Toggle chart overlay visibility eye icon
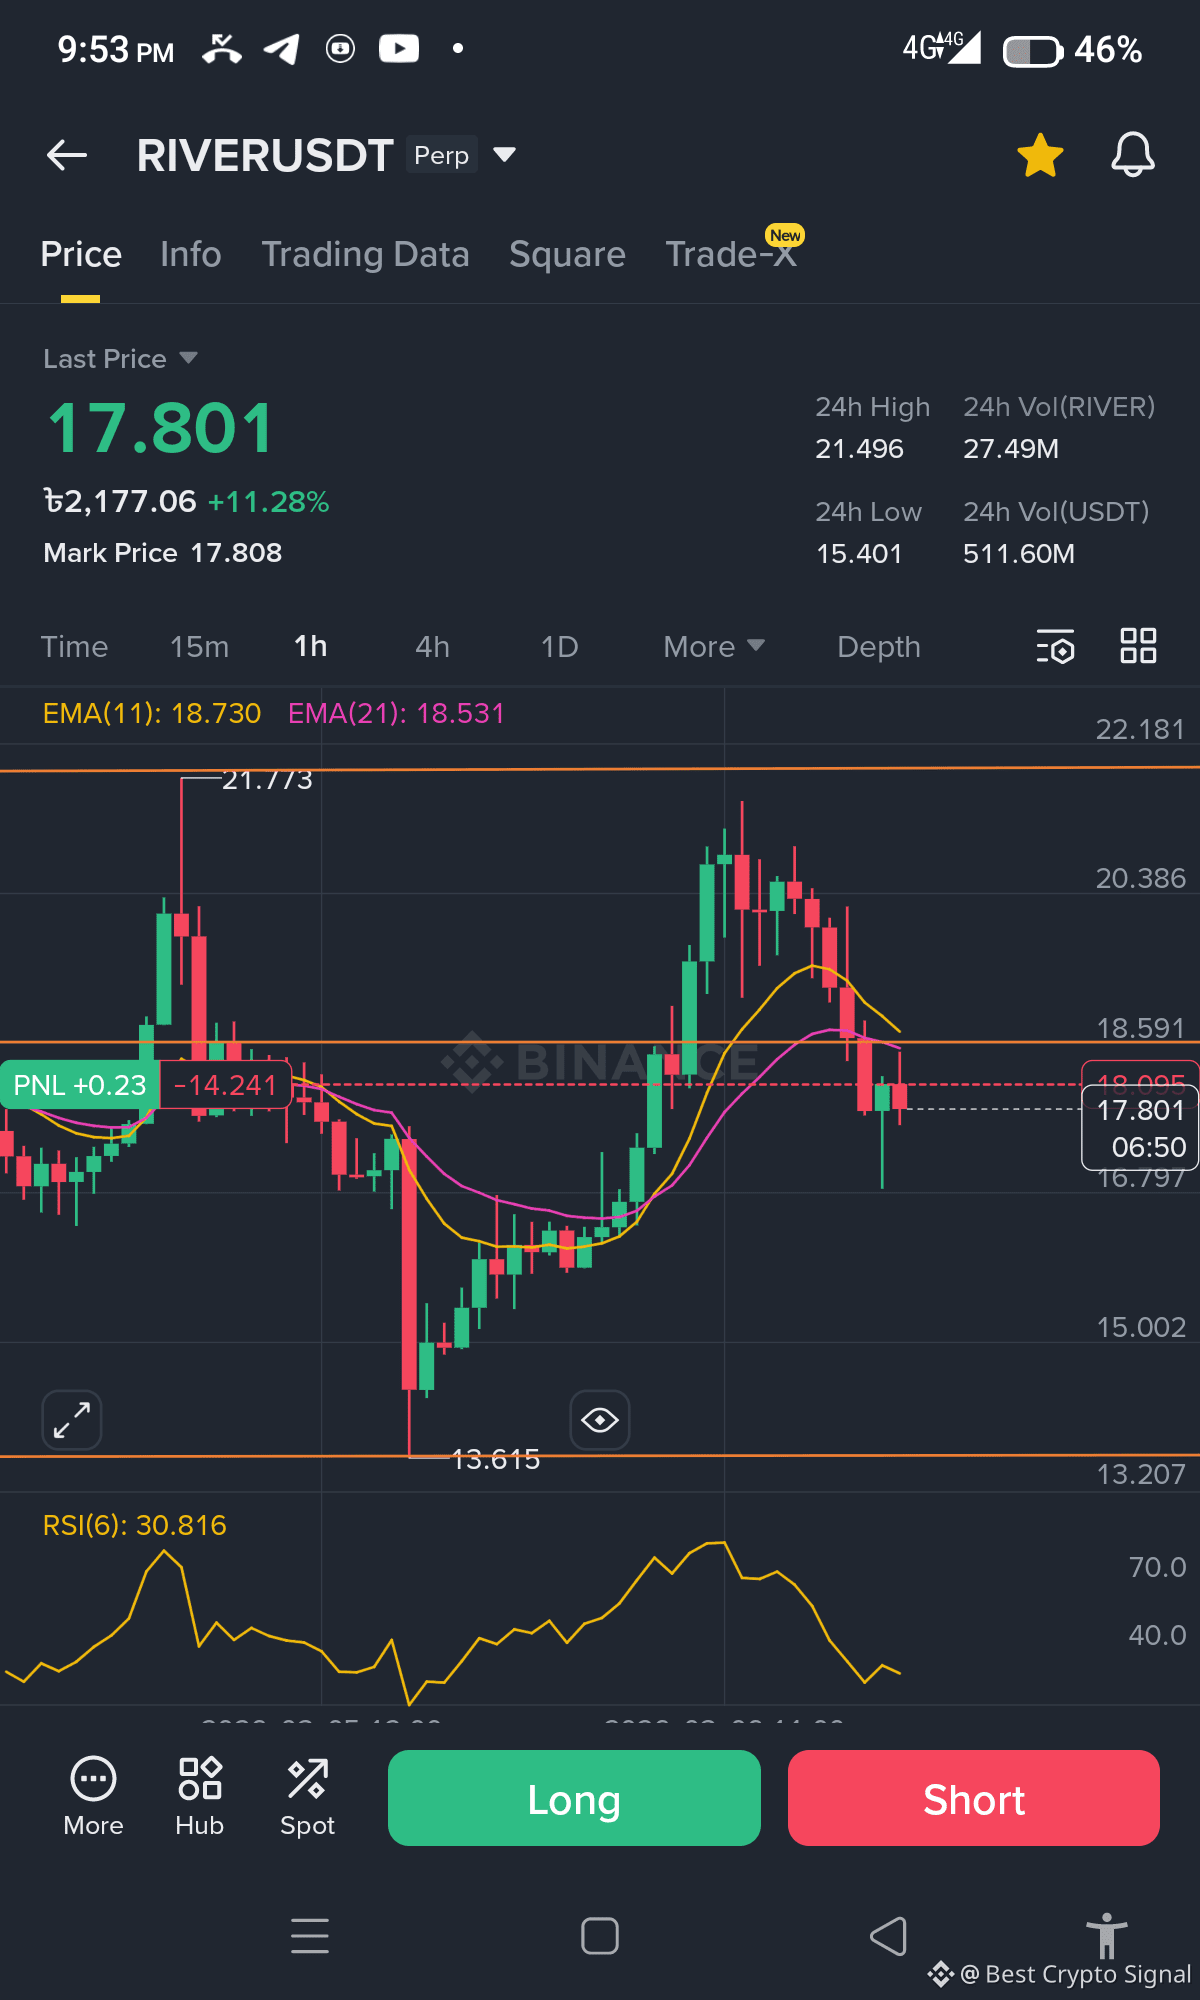Image resolution: width=1200 pixels, height=2000 pixels. pyautogui.click(x=600, y=1420)
